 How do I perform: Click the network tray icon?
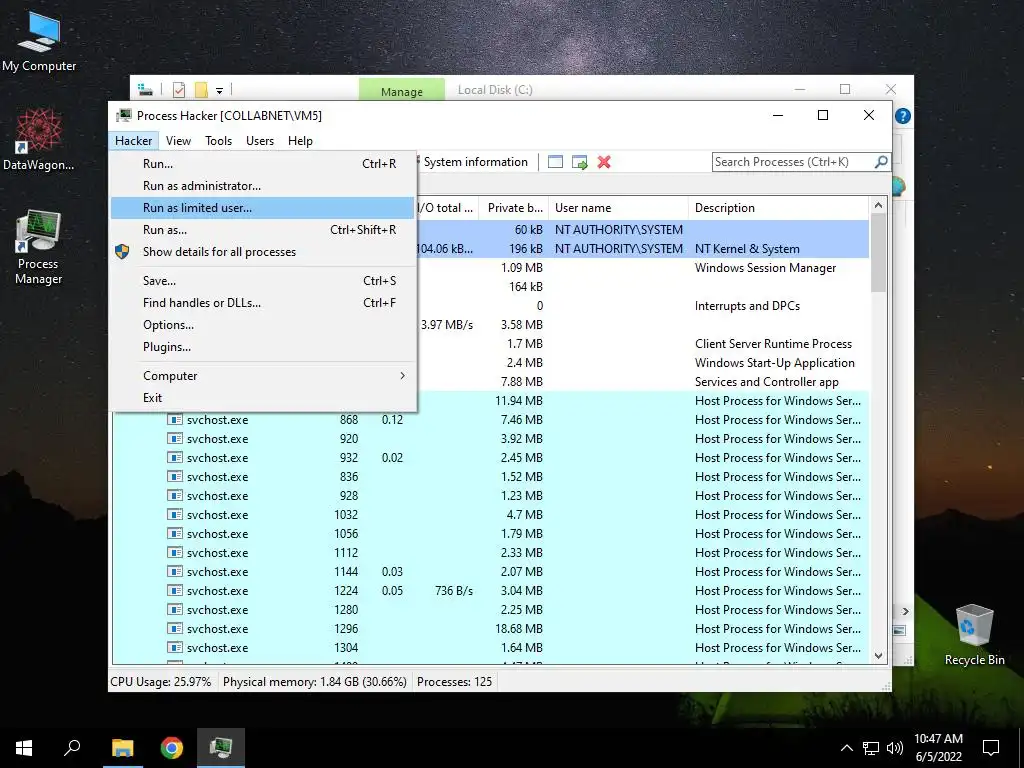pyautogui.click(x=871, y=748)
